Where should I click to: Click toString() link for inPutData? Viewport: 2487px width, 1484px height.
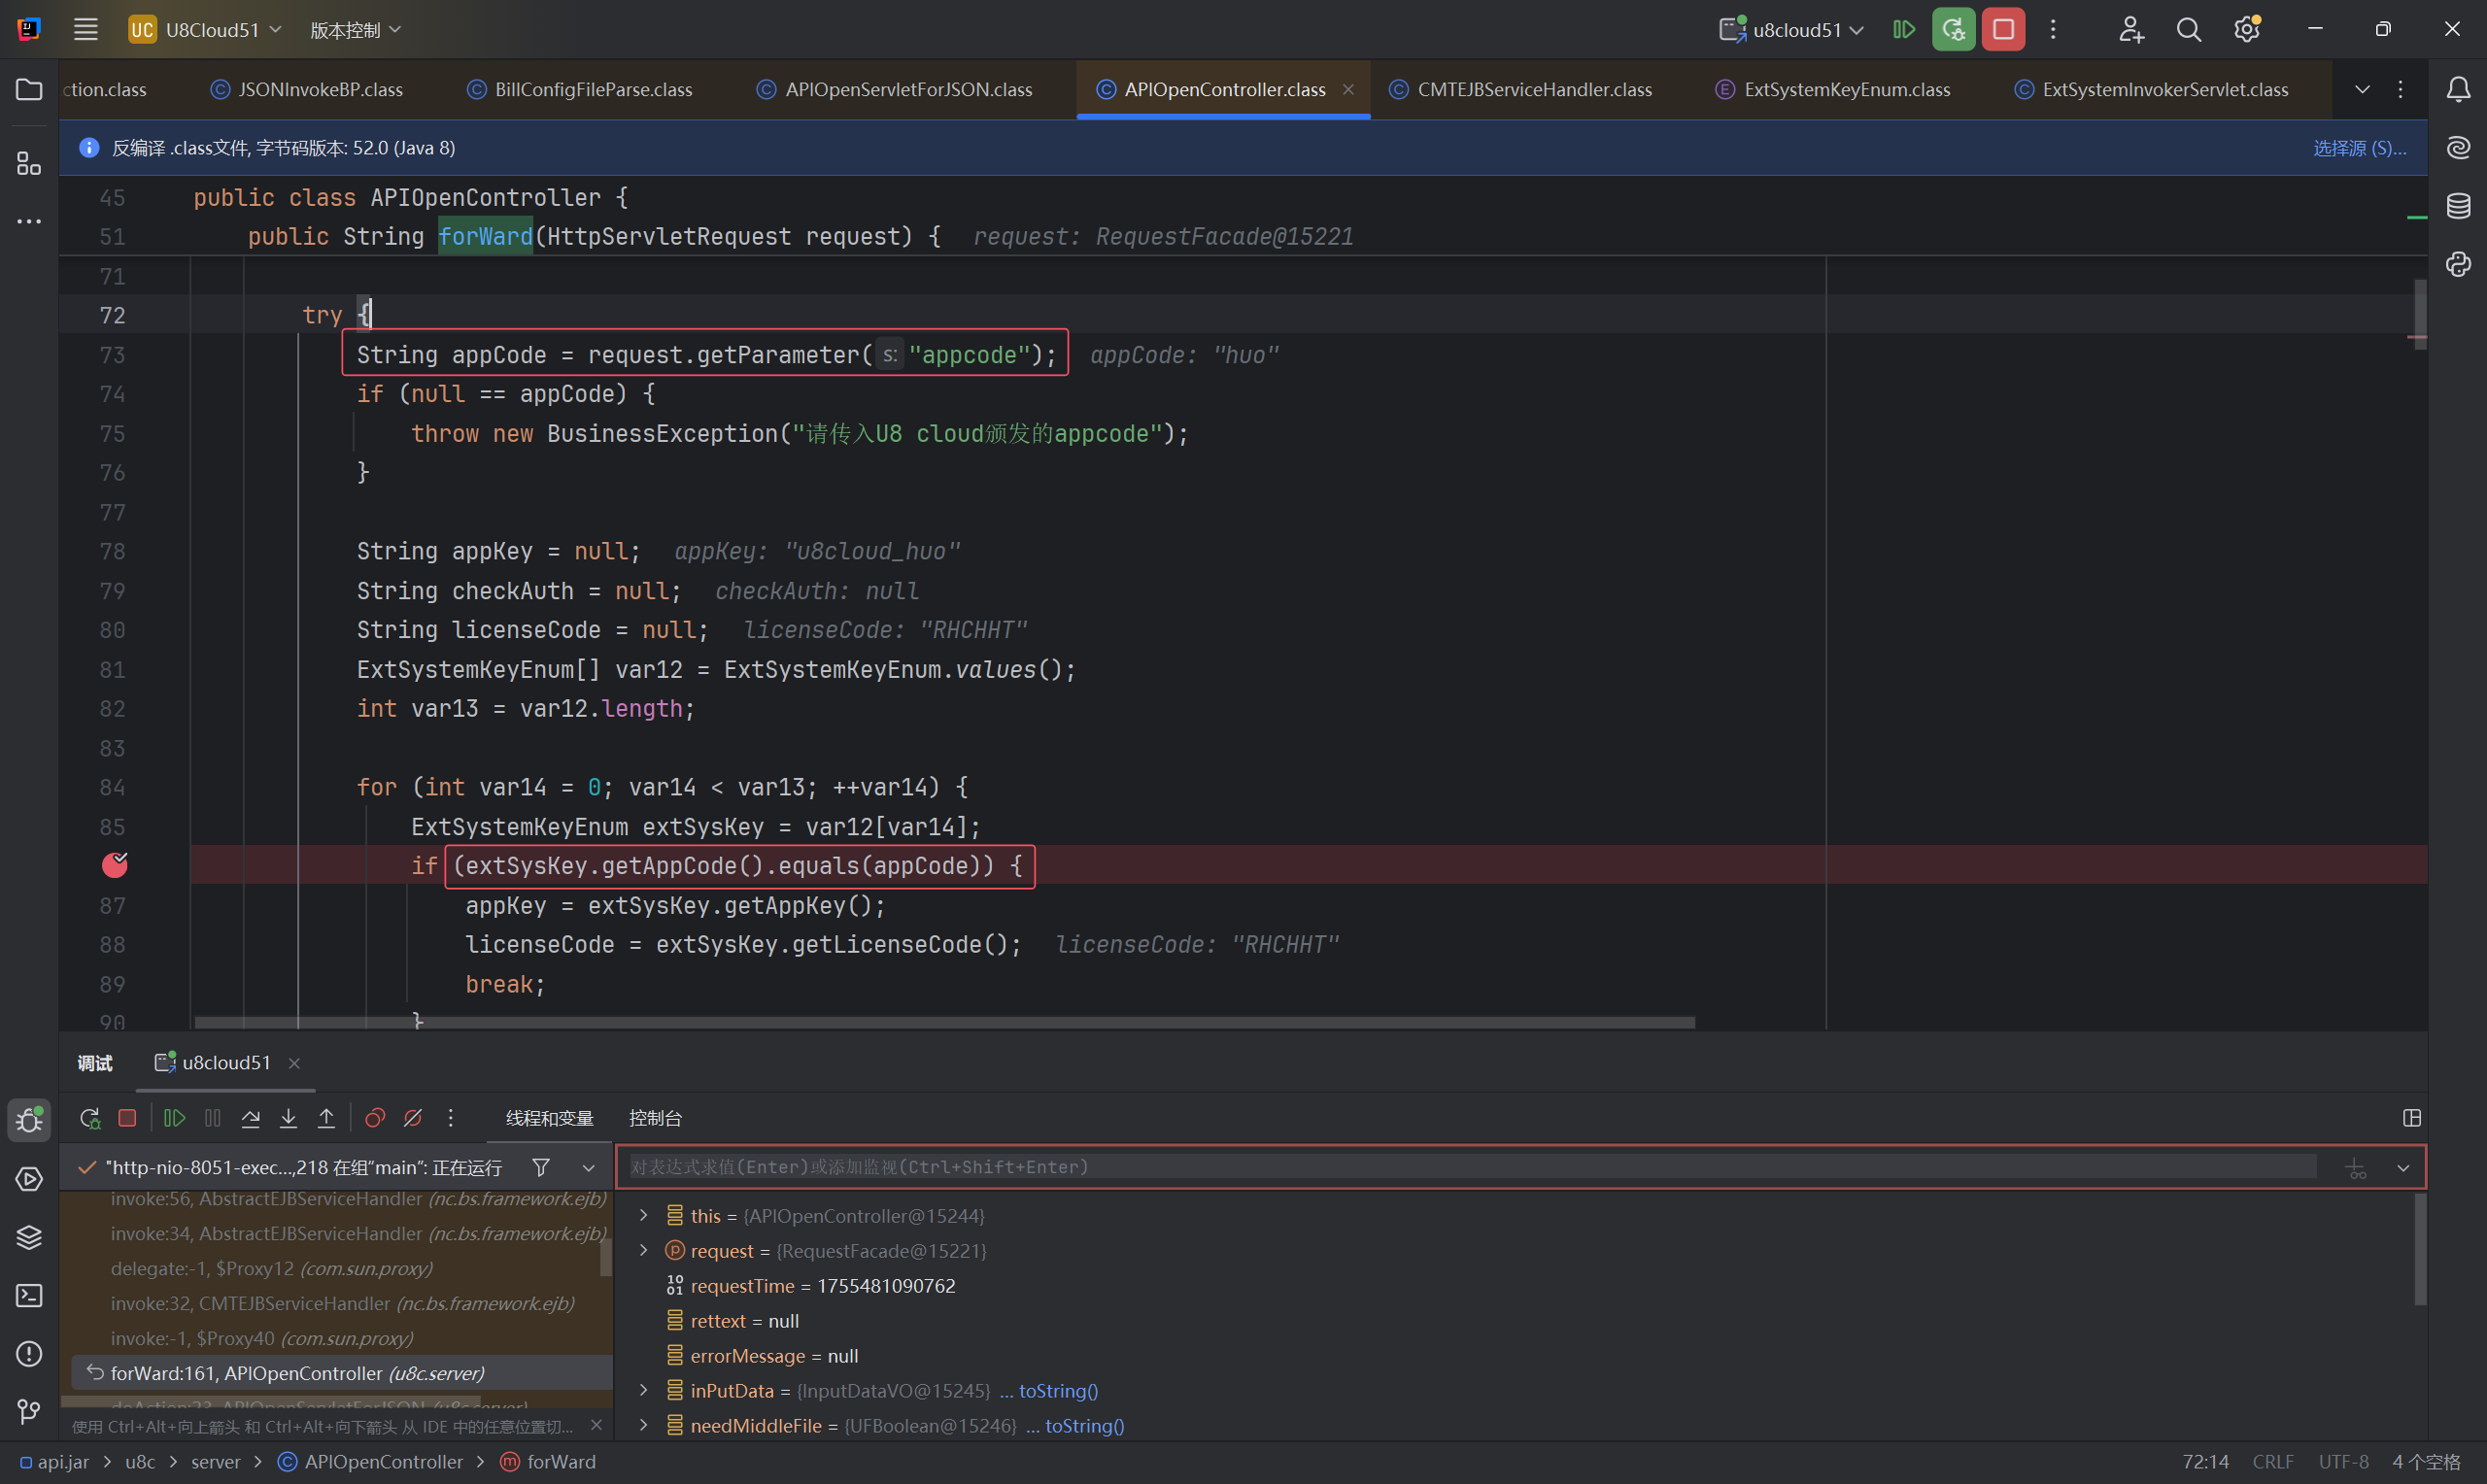[1058, 1390]
